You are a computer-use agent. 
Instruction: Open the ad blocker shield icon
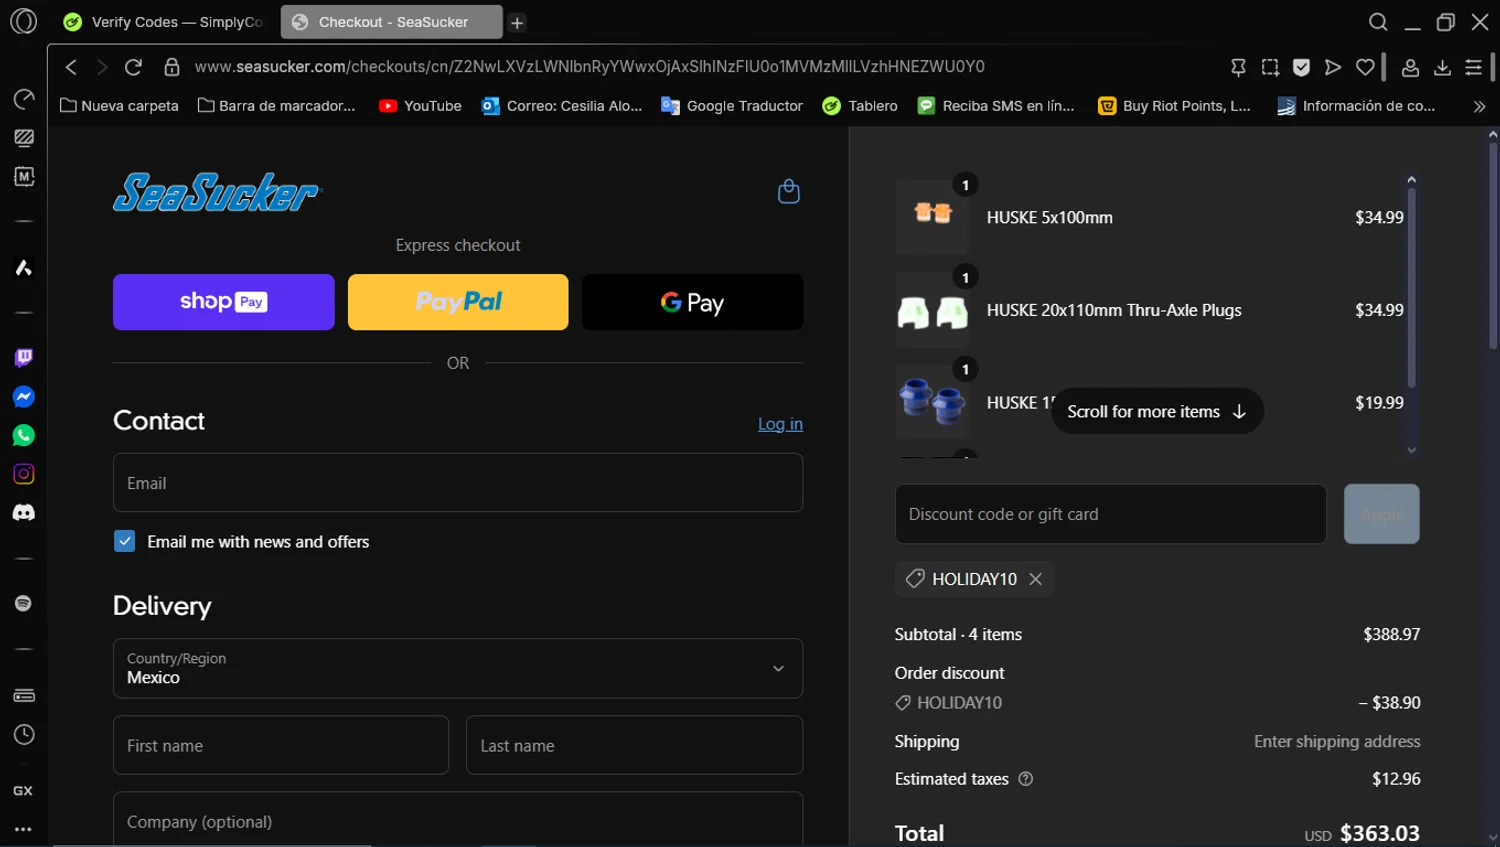1301,67
